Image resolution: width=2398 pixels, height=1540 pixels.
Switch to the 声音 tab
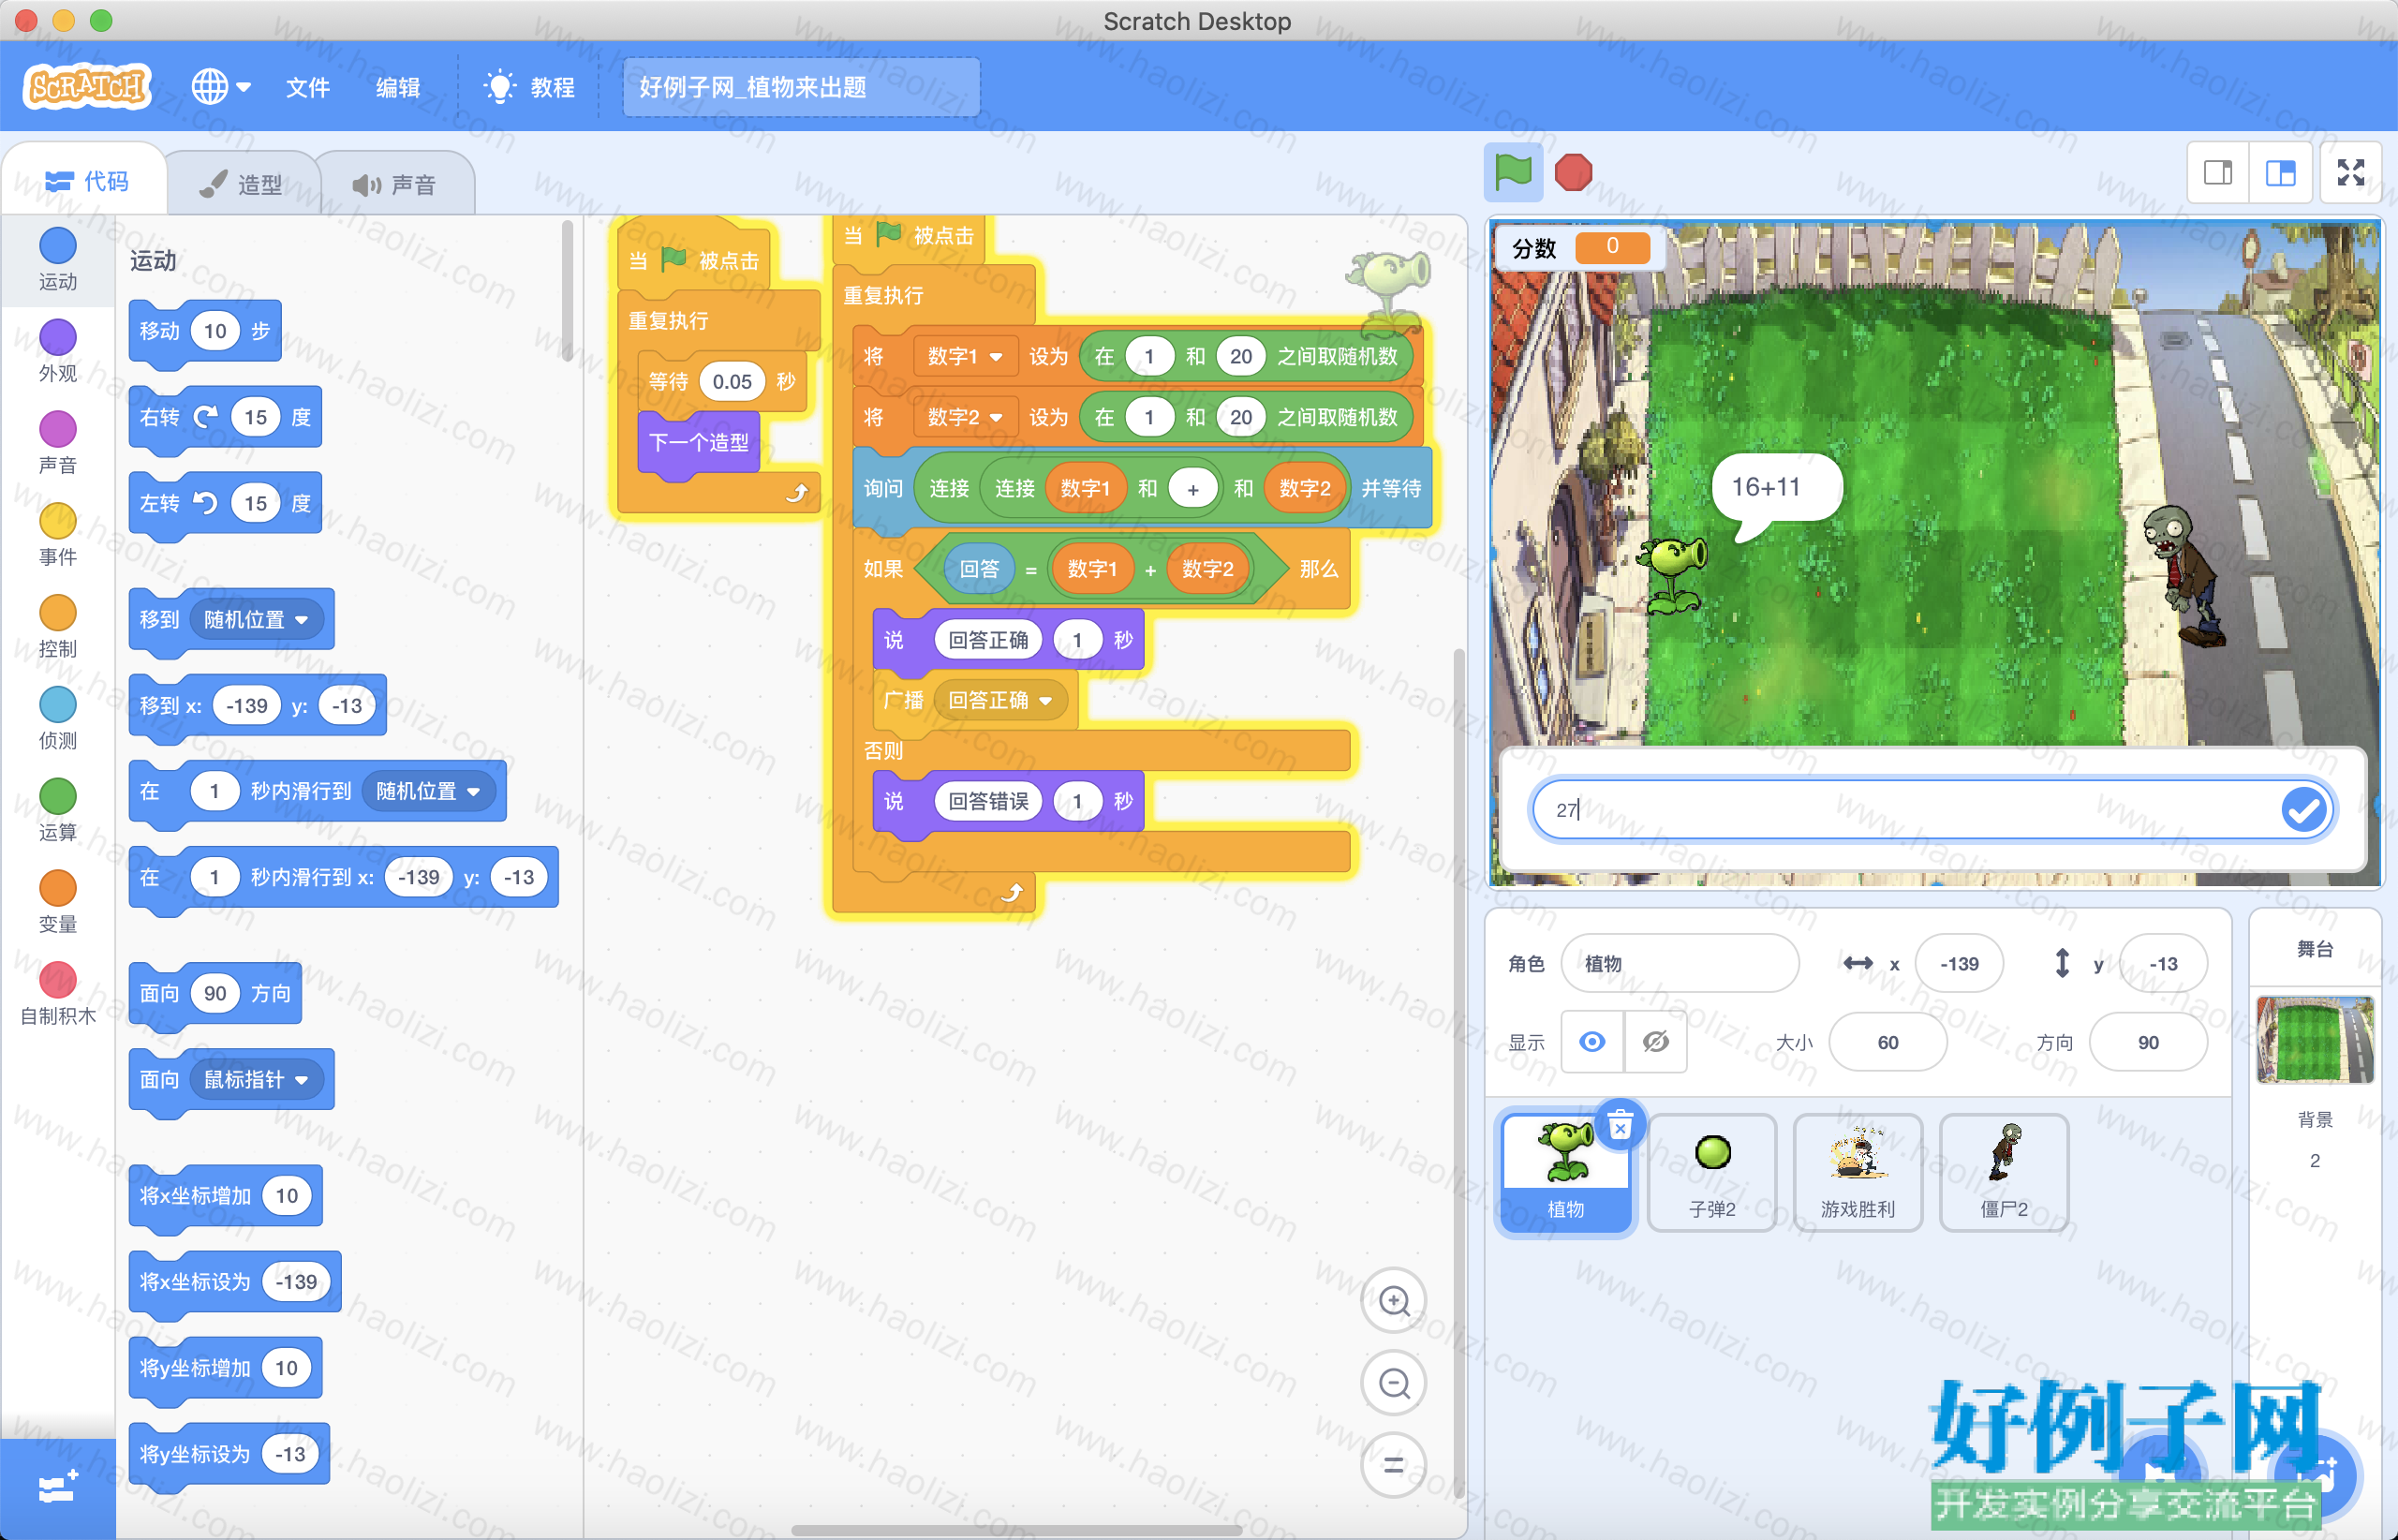click(x=395, y=184)
